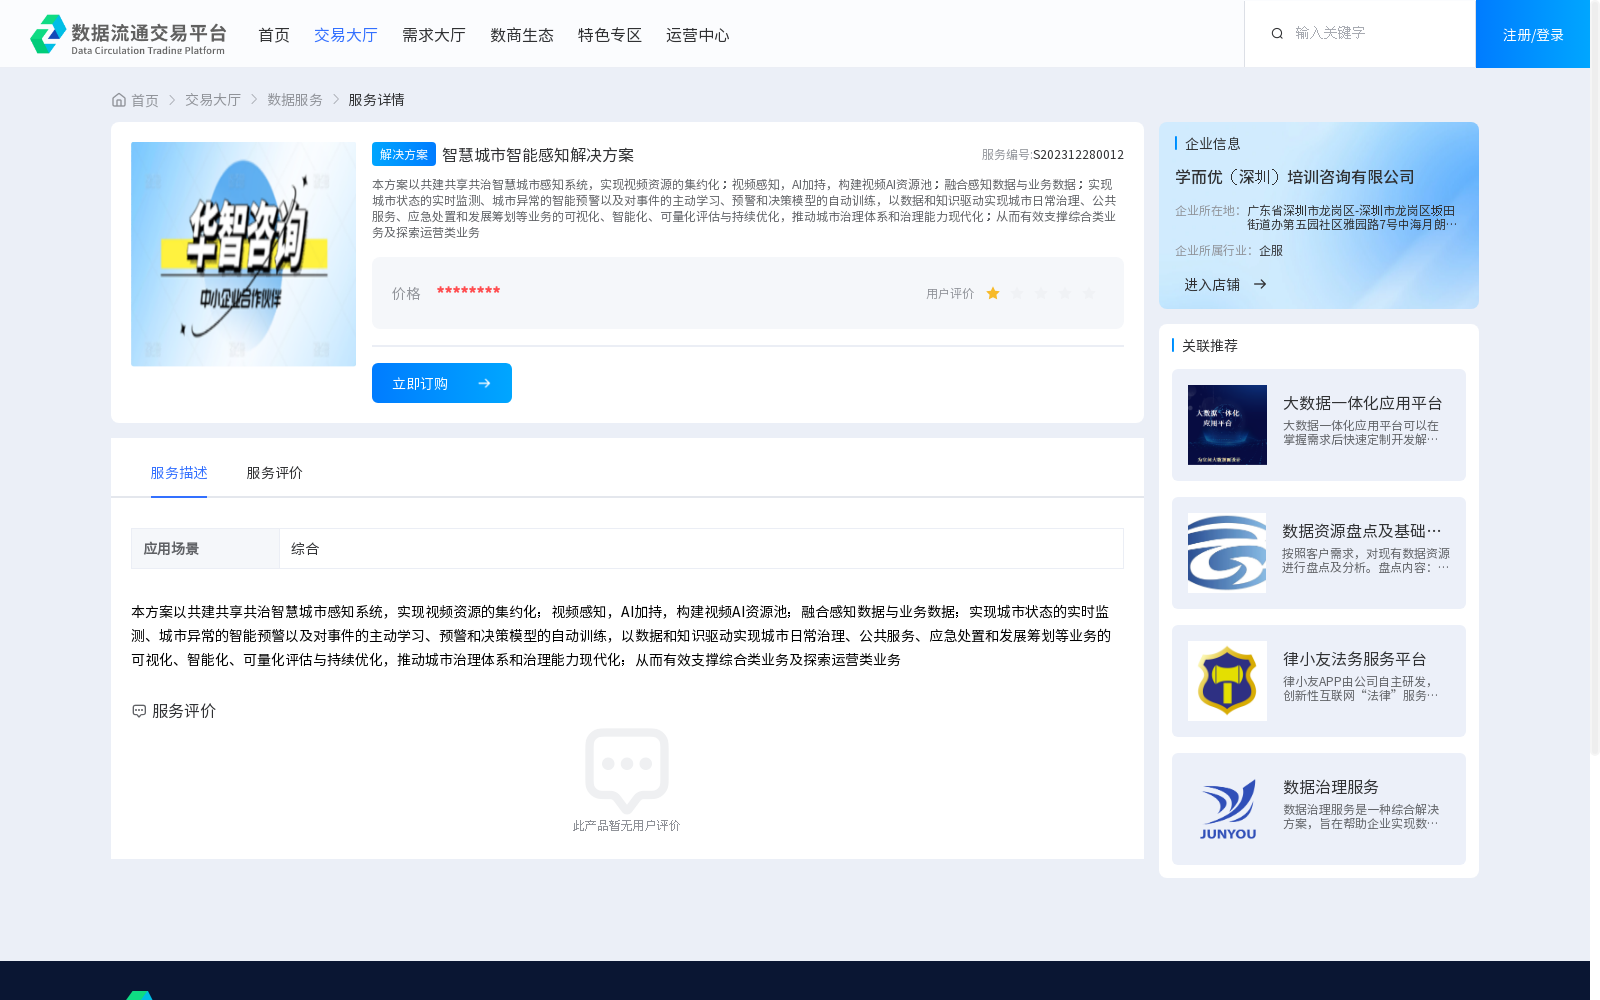This screenshot has width=1600, height=1000.
Task: Click the 企业所属行业 value 企服
Action: [x=1271, y=251]
